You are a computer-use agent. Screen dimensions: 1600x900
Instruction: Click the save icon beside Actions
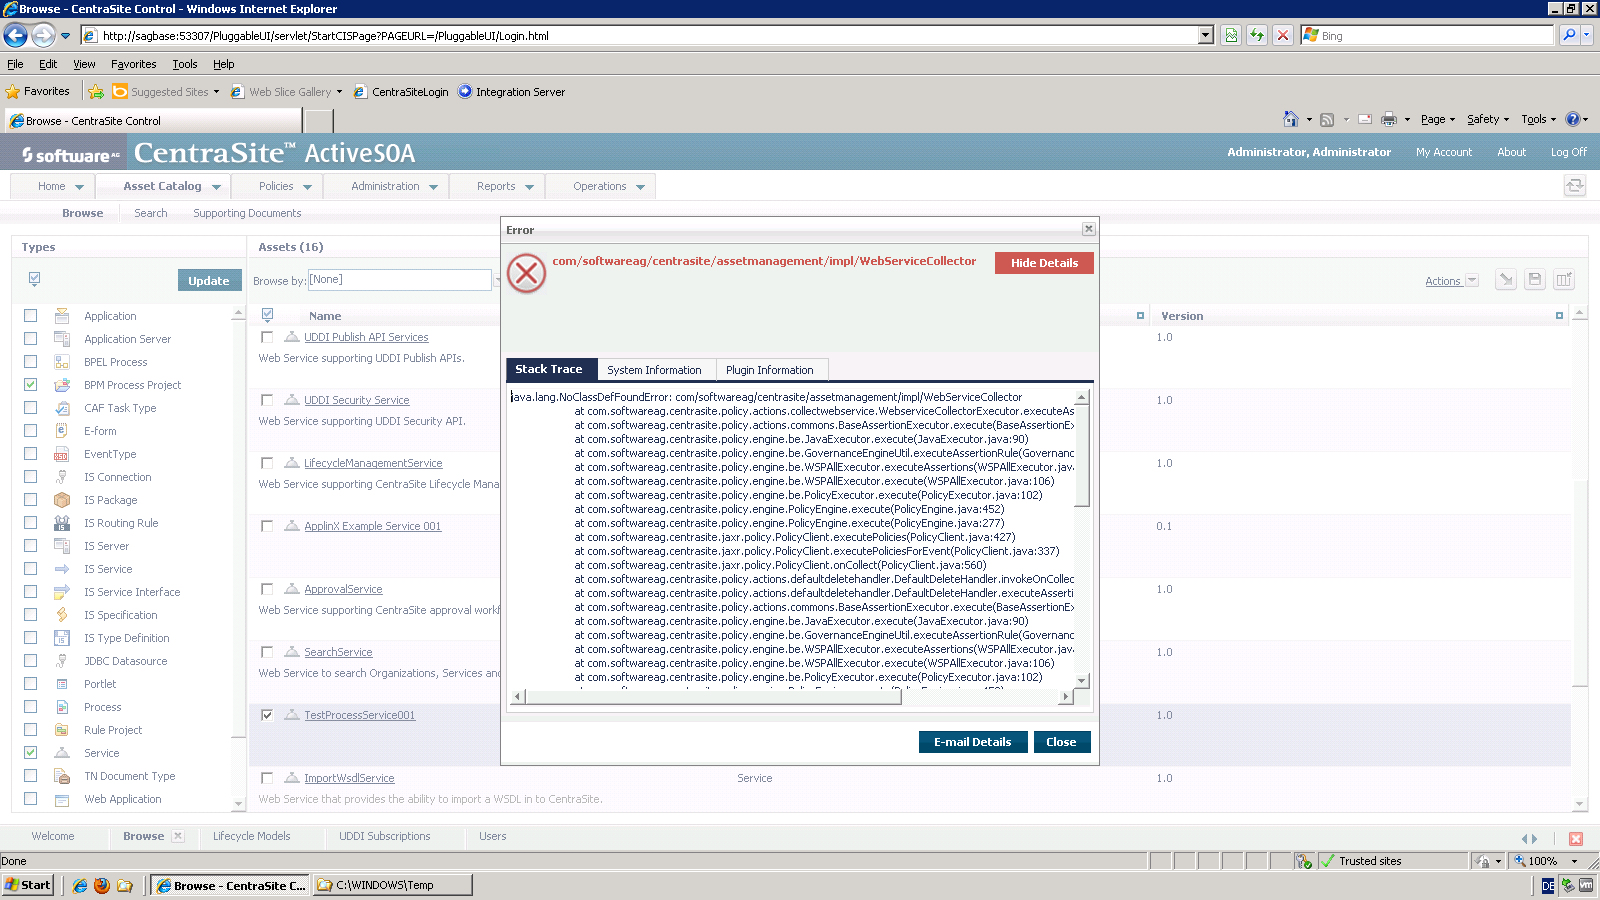pos(1535,280)
